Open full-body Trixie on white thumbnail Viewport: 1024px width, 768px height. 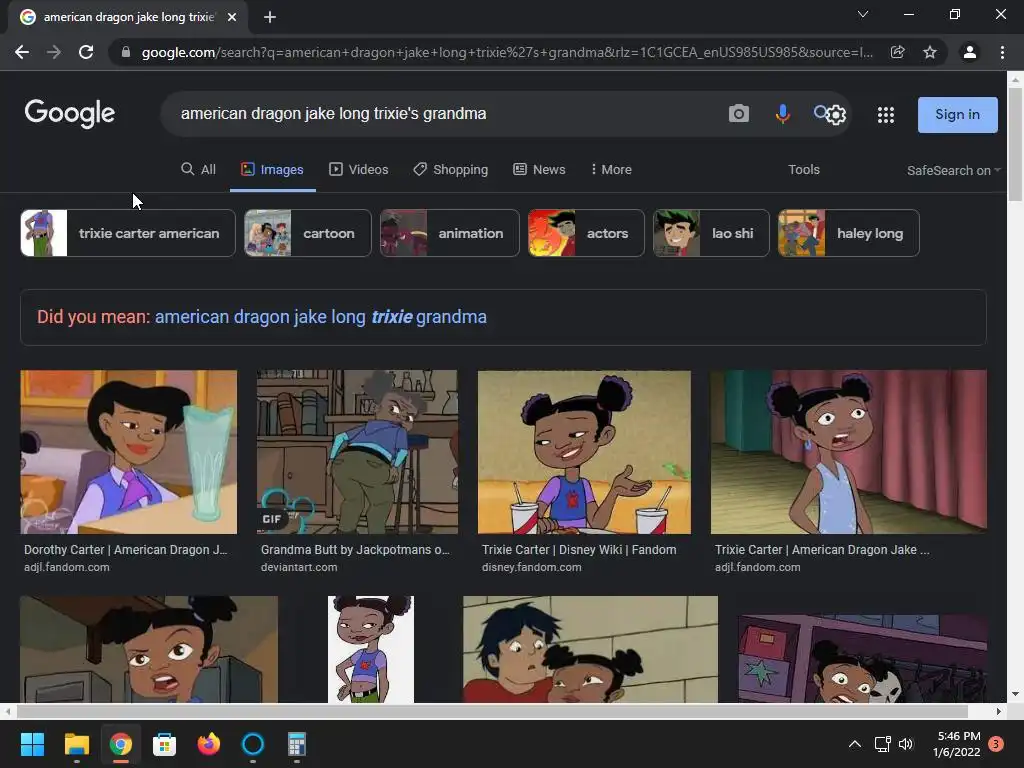371,649
